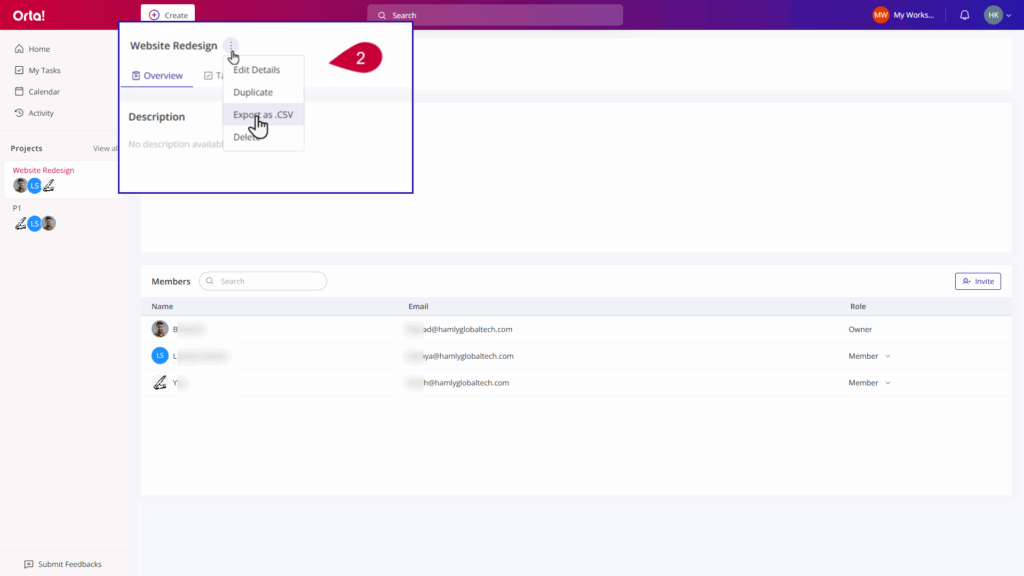Open role dropdown for third member

tap(869, 383)
